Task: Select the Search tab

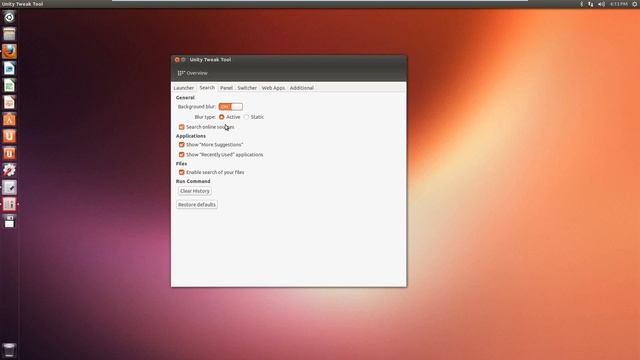Action: [x=207, y=88]
